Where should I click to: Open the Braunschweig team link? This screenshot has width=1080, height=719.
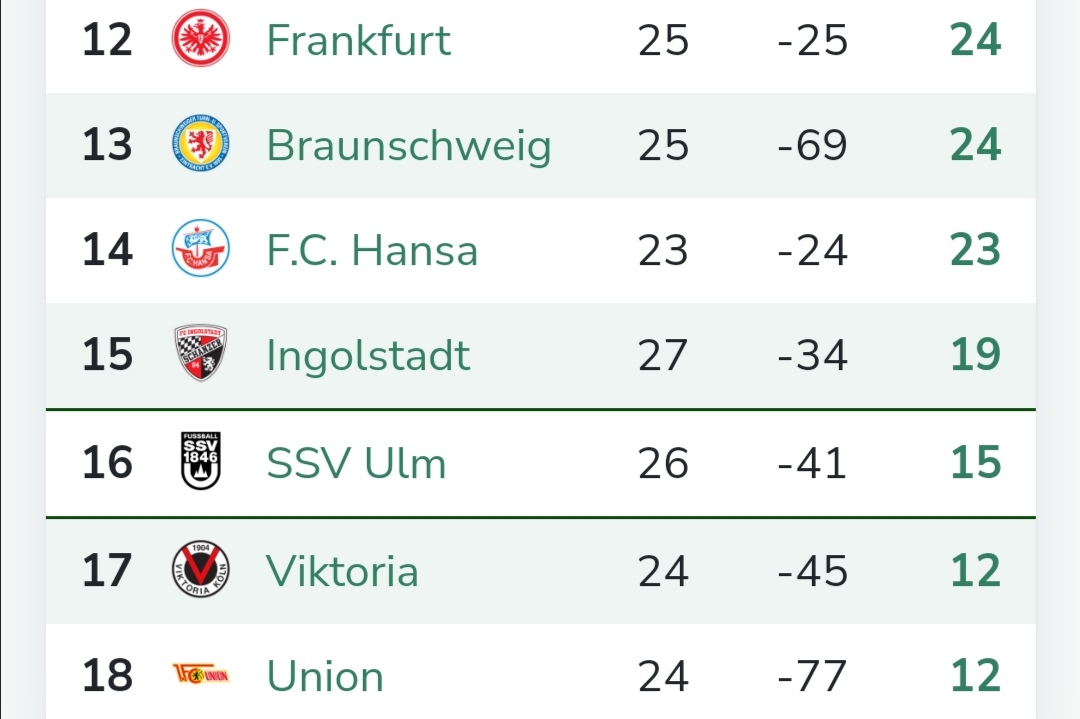[408, 145]
